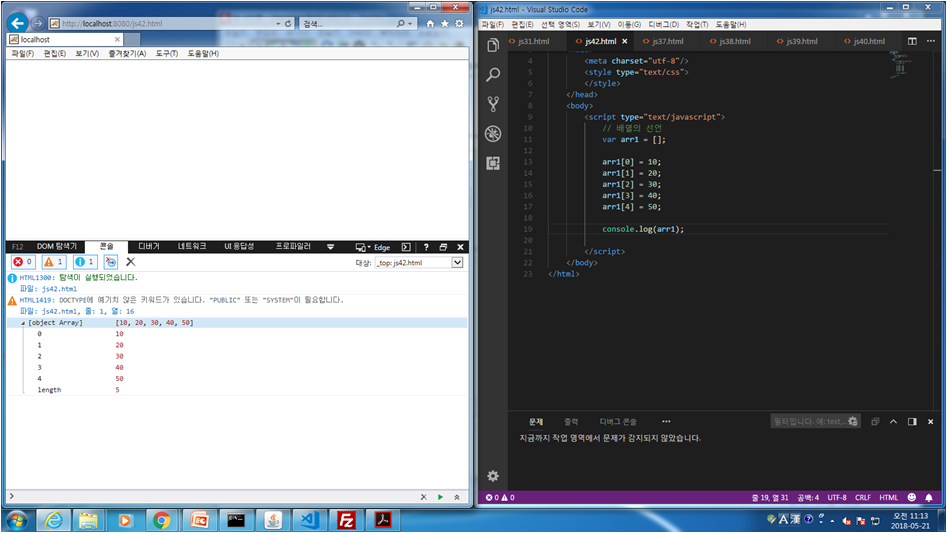Image resolution: width=947 pixels, height=533 pixels.
Task: Click errors and warnings count in status bar
Action: [x=500, y=498]
